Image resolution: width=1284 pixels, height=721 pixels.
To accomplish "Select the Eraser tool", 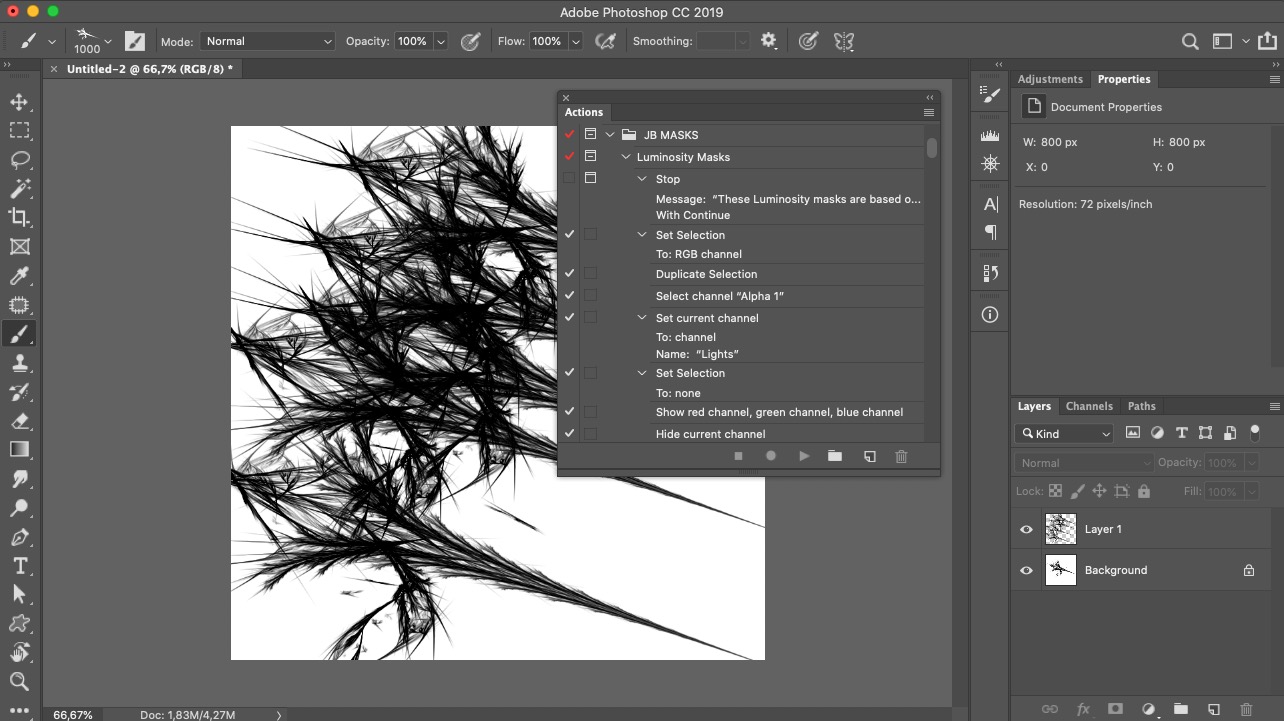I will point(19,421).
